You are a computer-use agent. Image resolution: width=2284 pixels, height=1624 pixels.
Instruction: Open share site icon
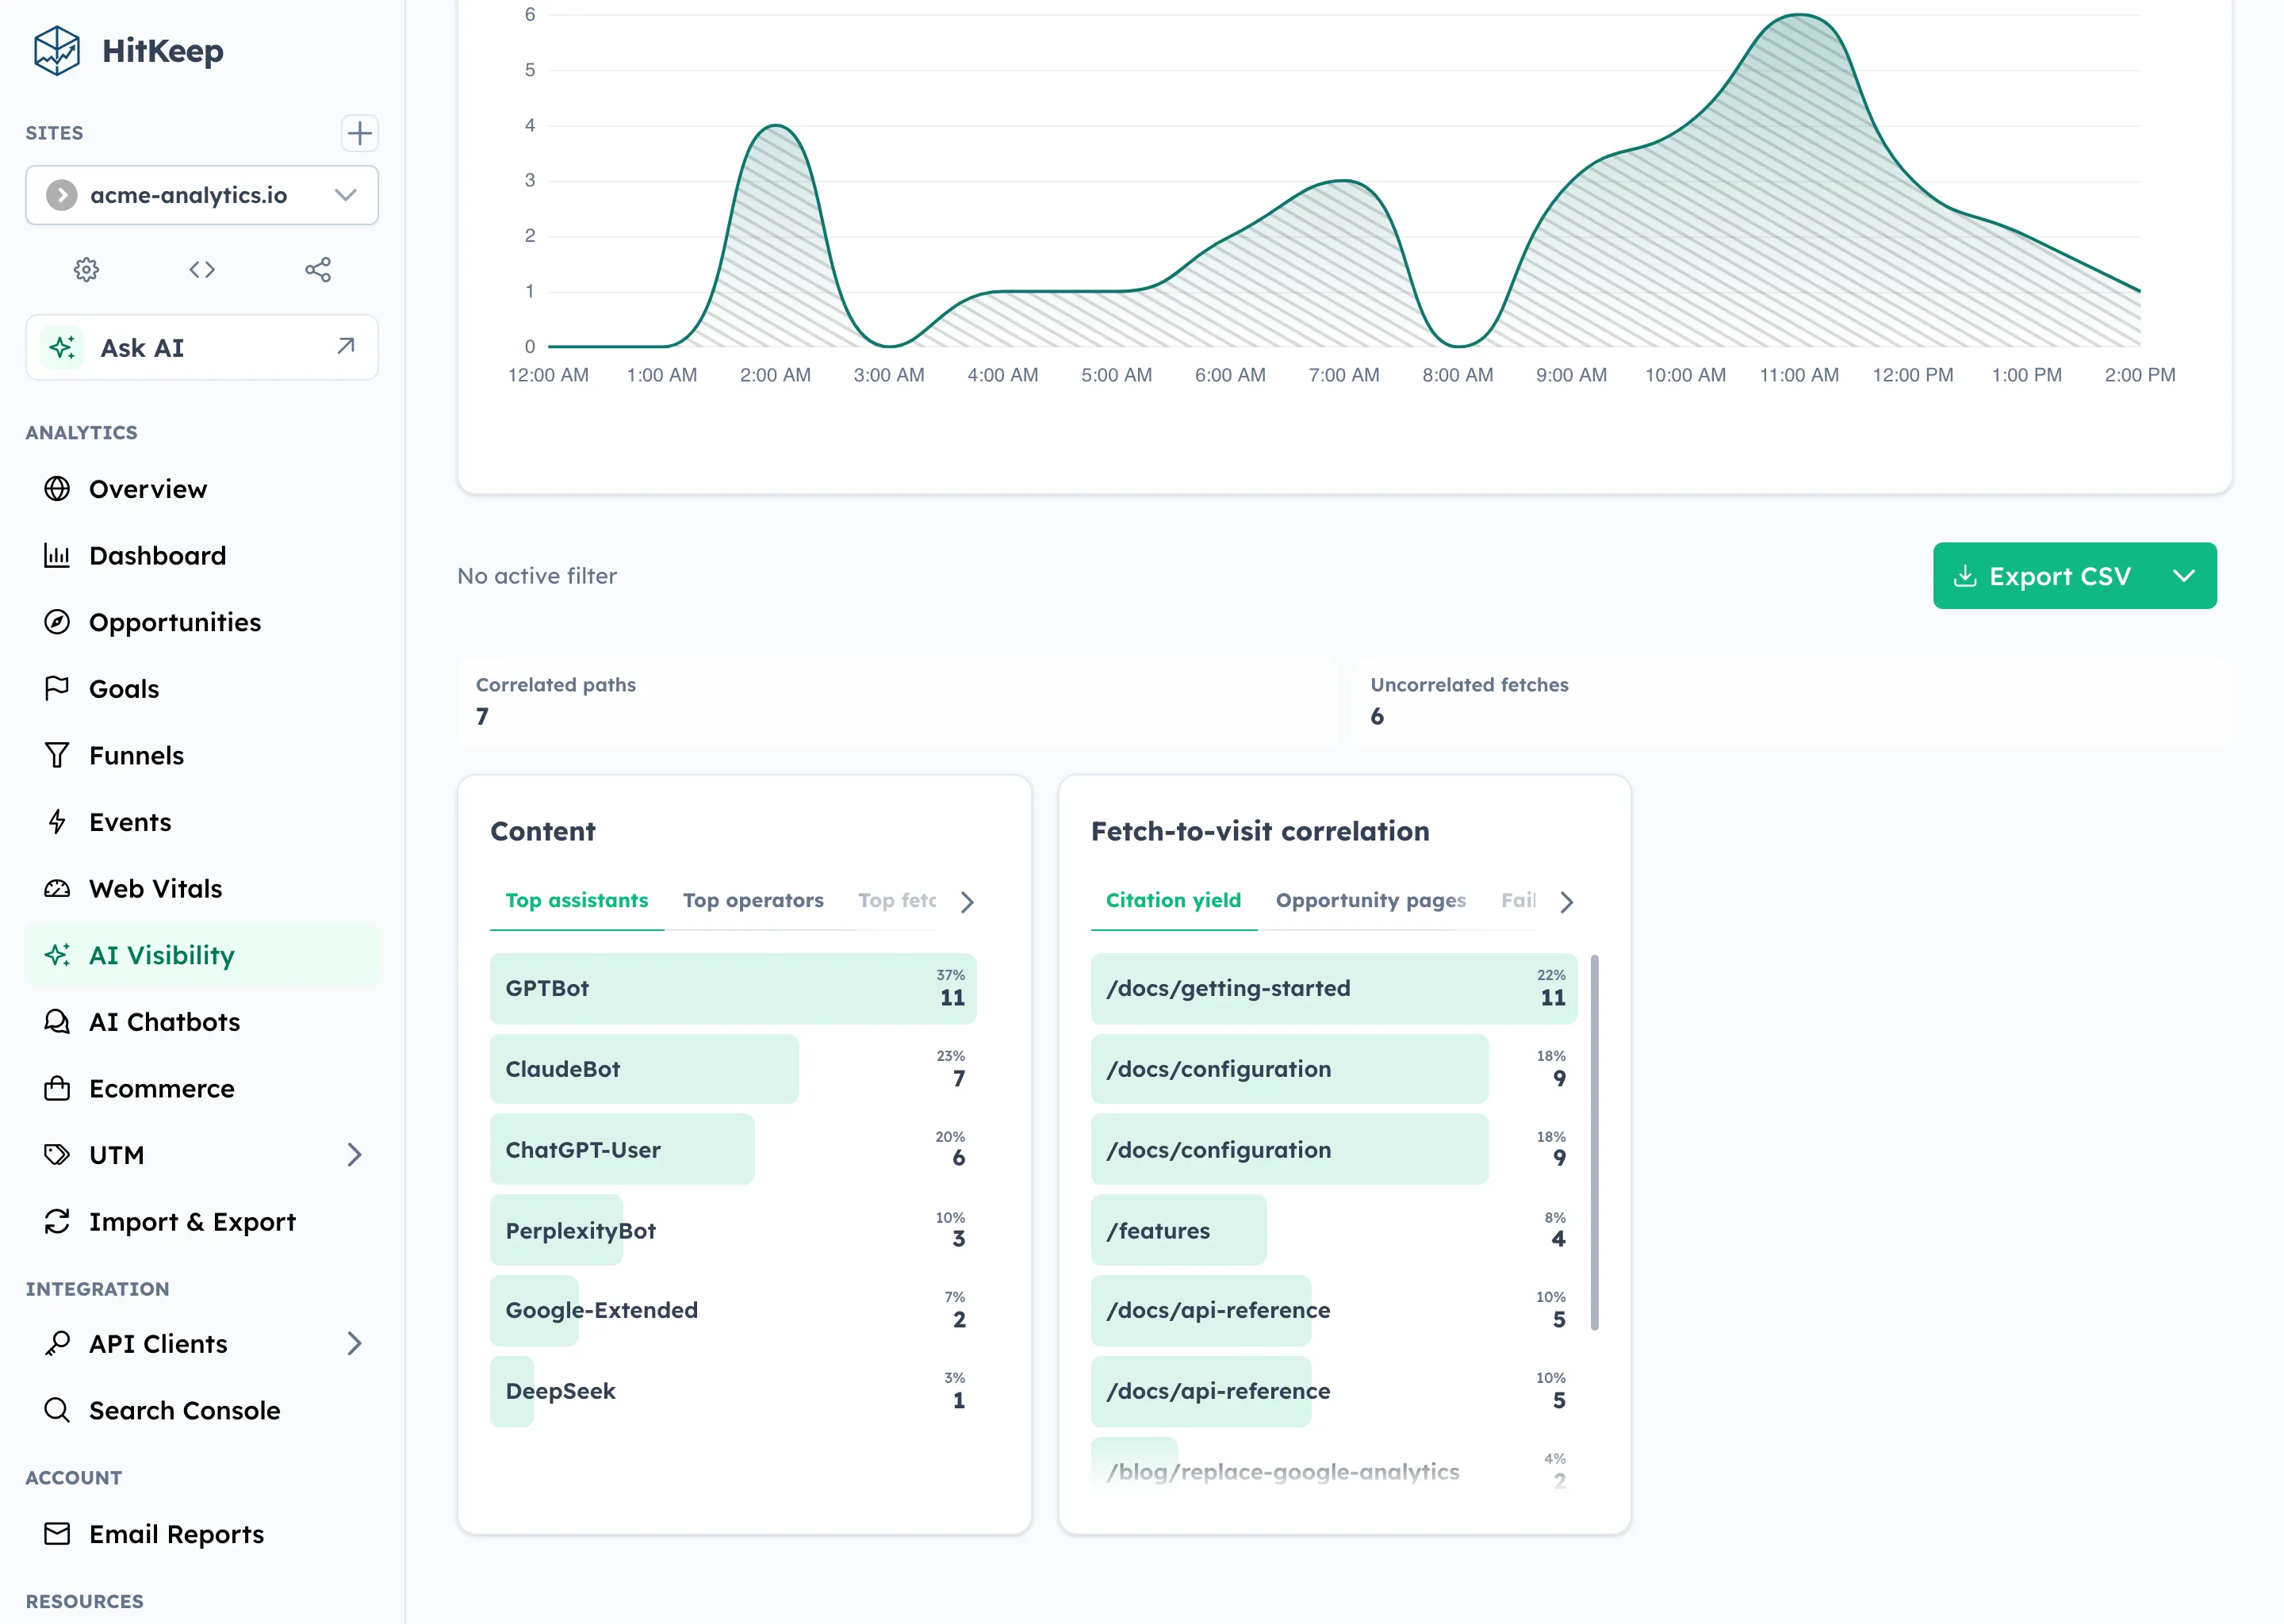point(318,269)
